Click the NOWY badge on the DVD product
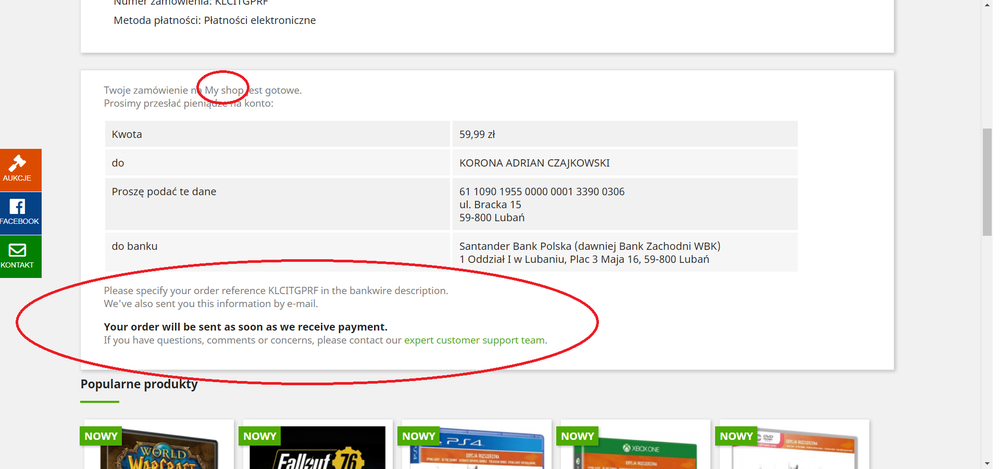The width and height of the screenshot is (1000, 469). [x=736, y=436]
